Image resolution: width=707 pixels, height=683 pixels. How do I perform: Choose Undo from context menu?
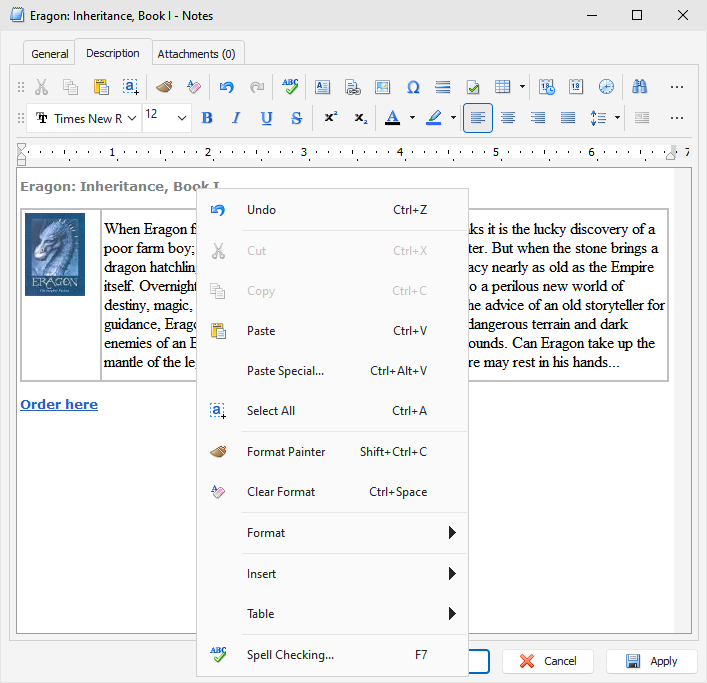[332, 210]
